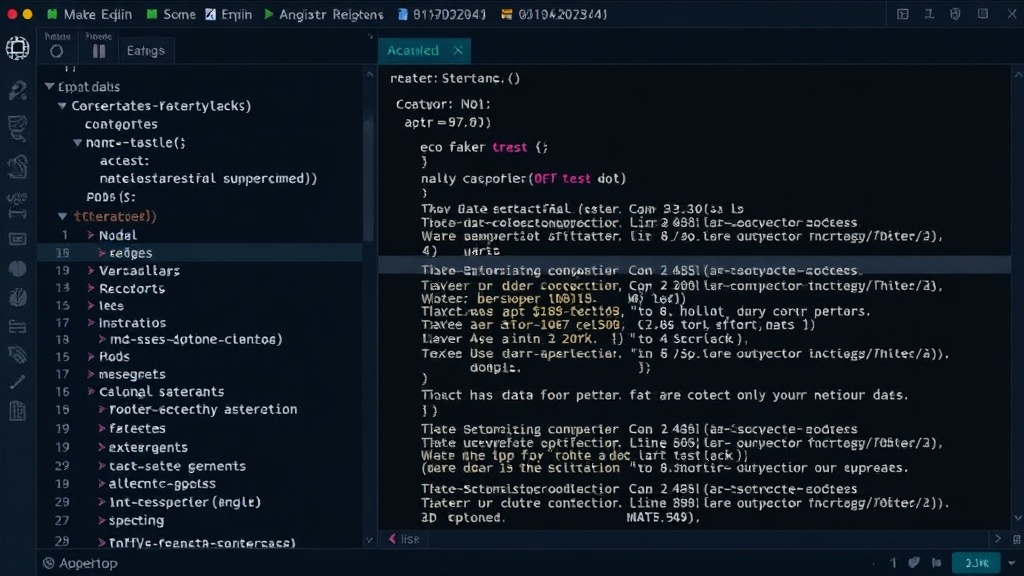This screenshot has height=576, width=1024.
Task: Expand the Instratios node
Action: tap(91, 323)
